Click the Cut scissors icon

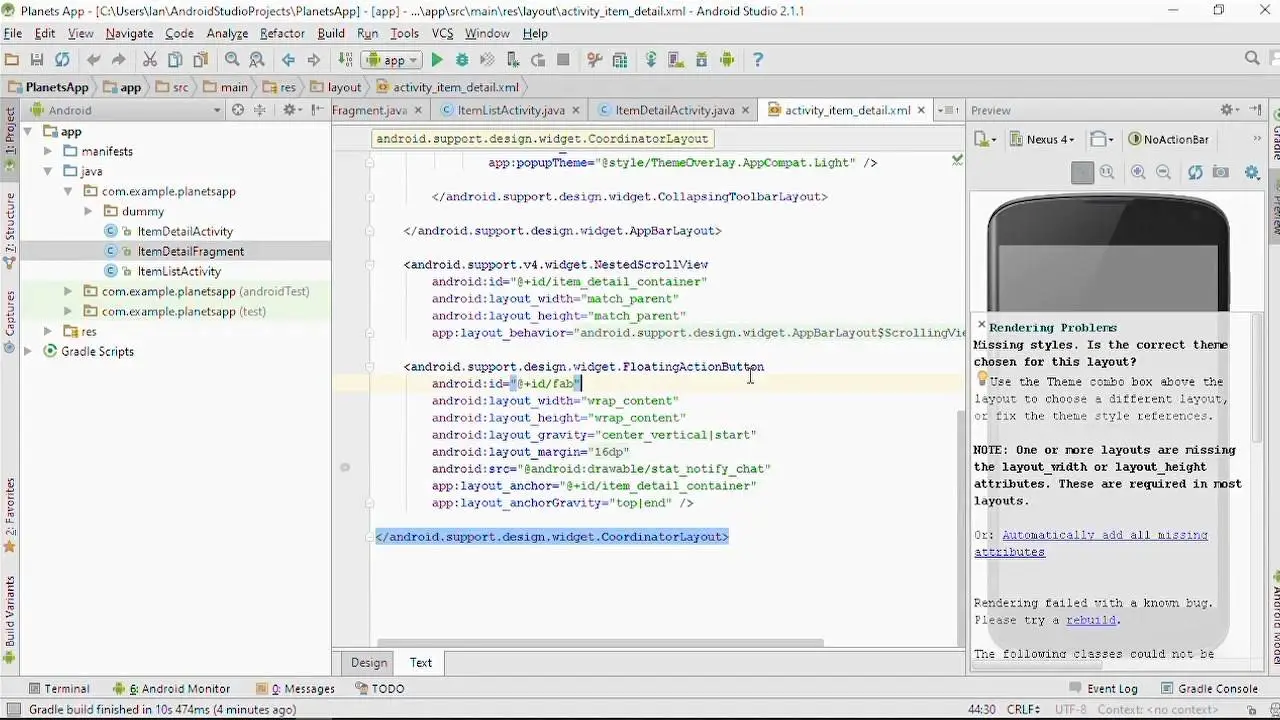150,60
